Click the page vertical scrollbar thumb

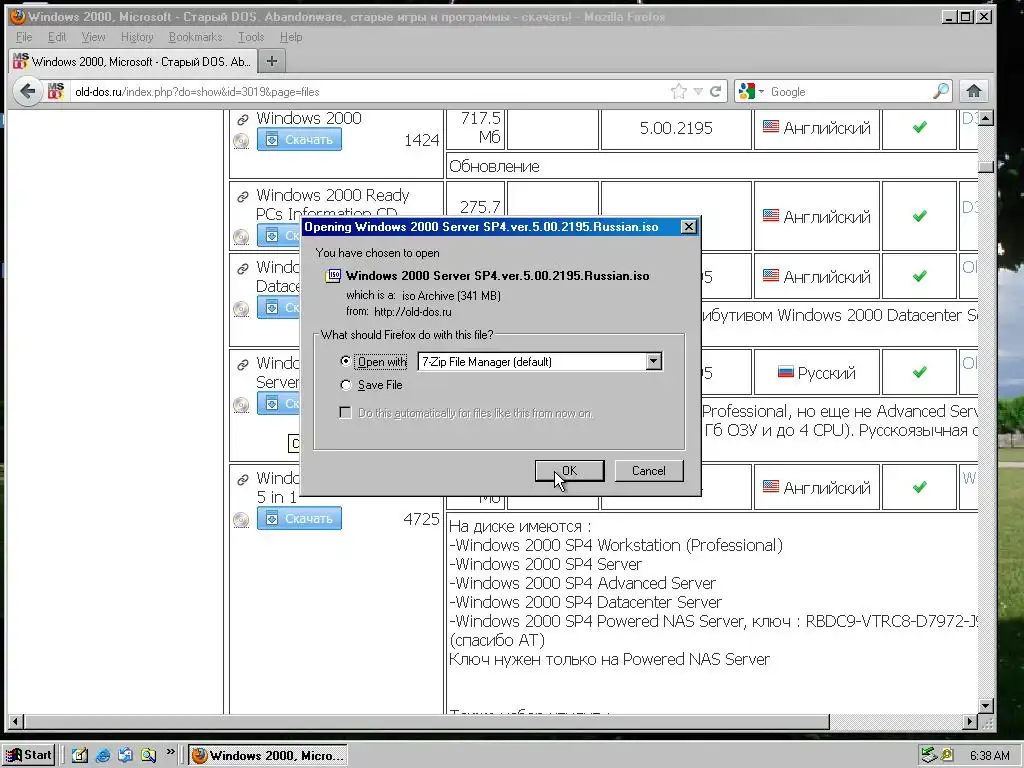point(986,167)
